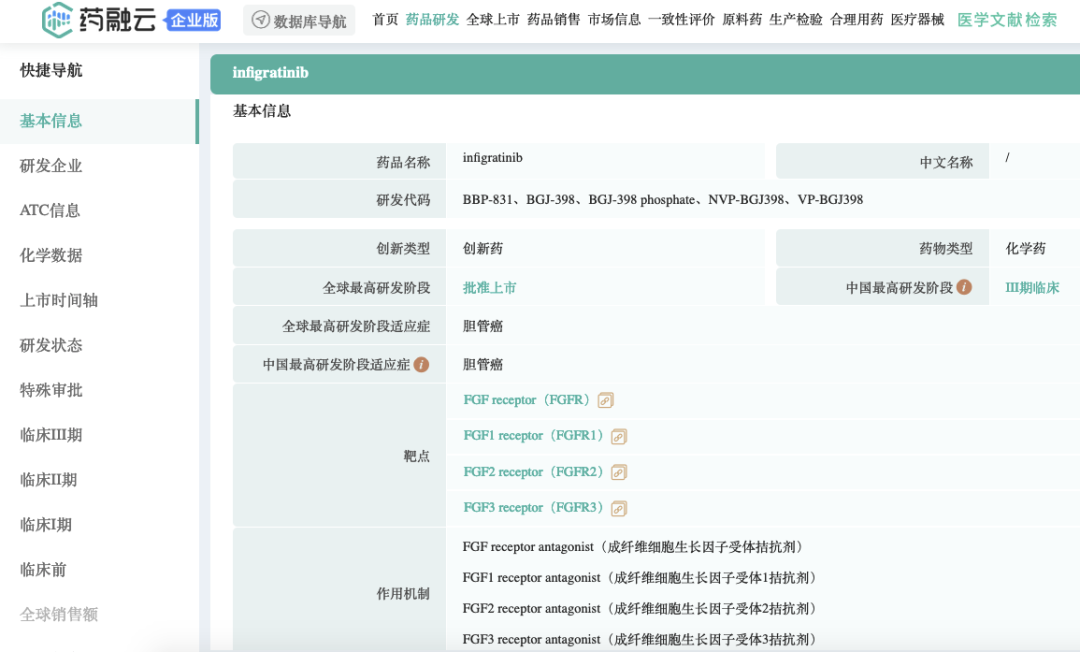The height and width of the screenshot is (652, 1080).
Task: Click info icon next to 中国最高研发阶段
Action: pos(964,287)
